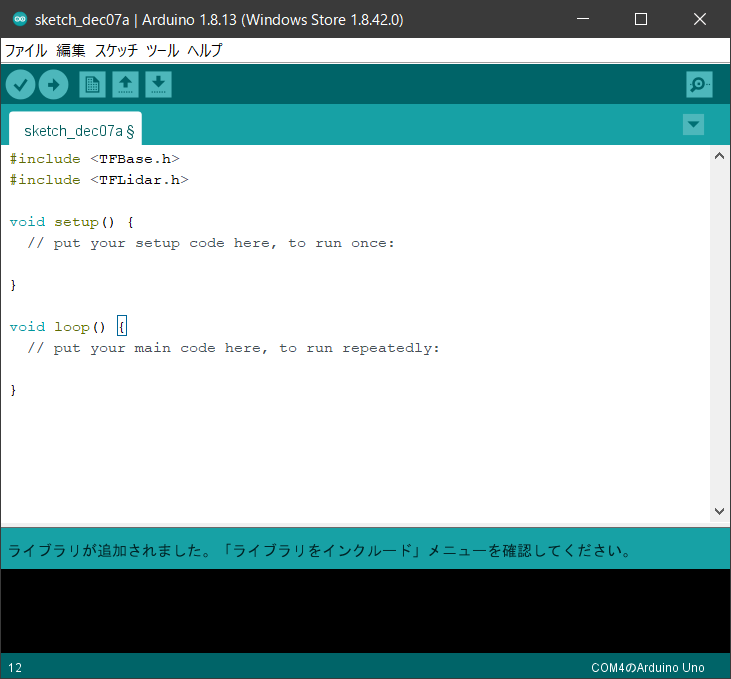Maximize the Arduino window
731x679 pixels.
[x=641, y=19]
